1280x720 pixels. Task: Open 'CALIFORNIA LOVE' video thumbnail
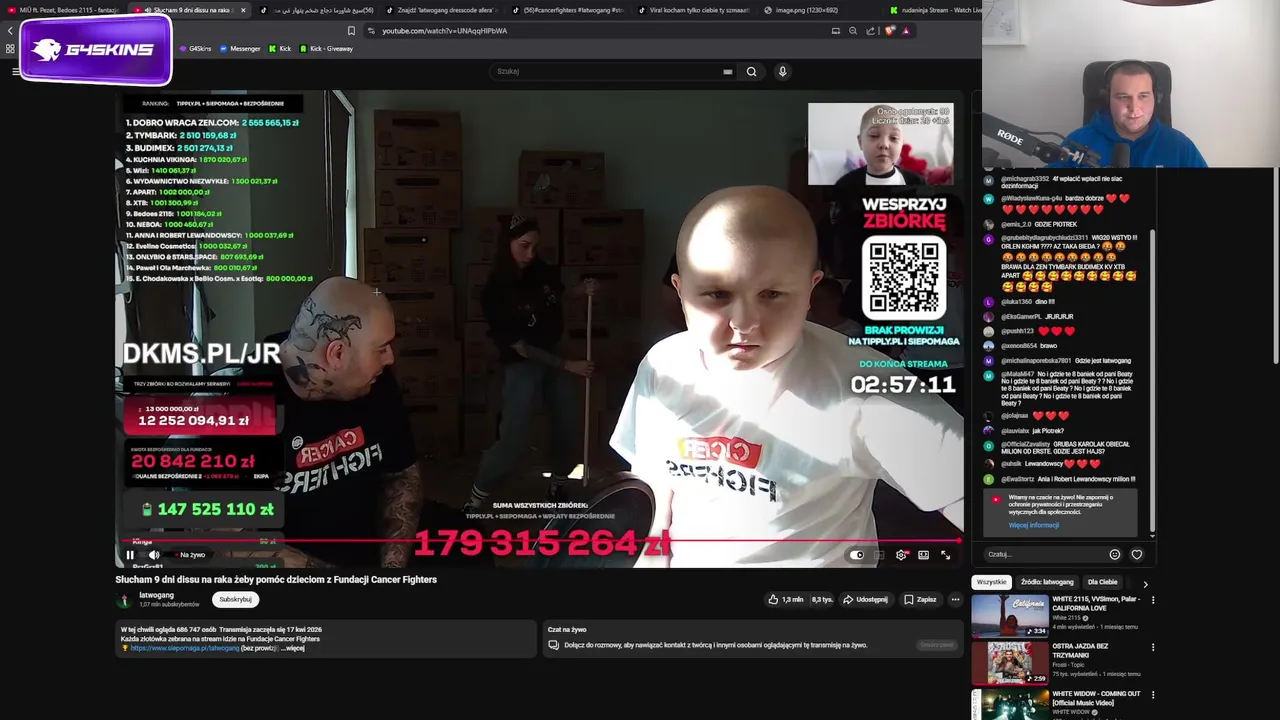coord(1010,616)
